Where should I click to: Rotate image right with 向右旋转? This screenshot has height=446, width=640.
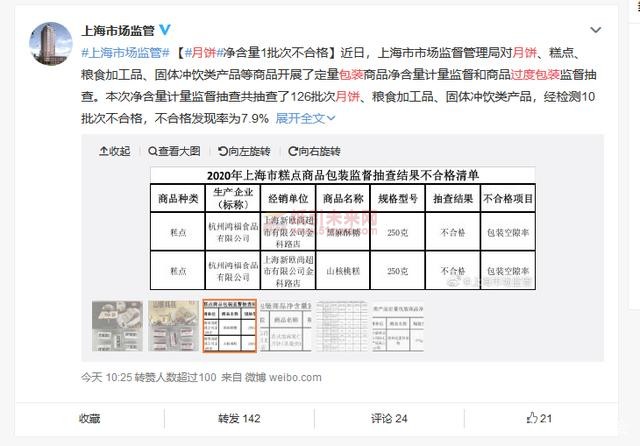point(312,151)
